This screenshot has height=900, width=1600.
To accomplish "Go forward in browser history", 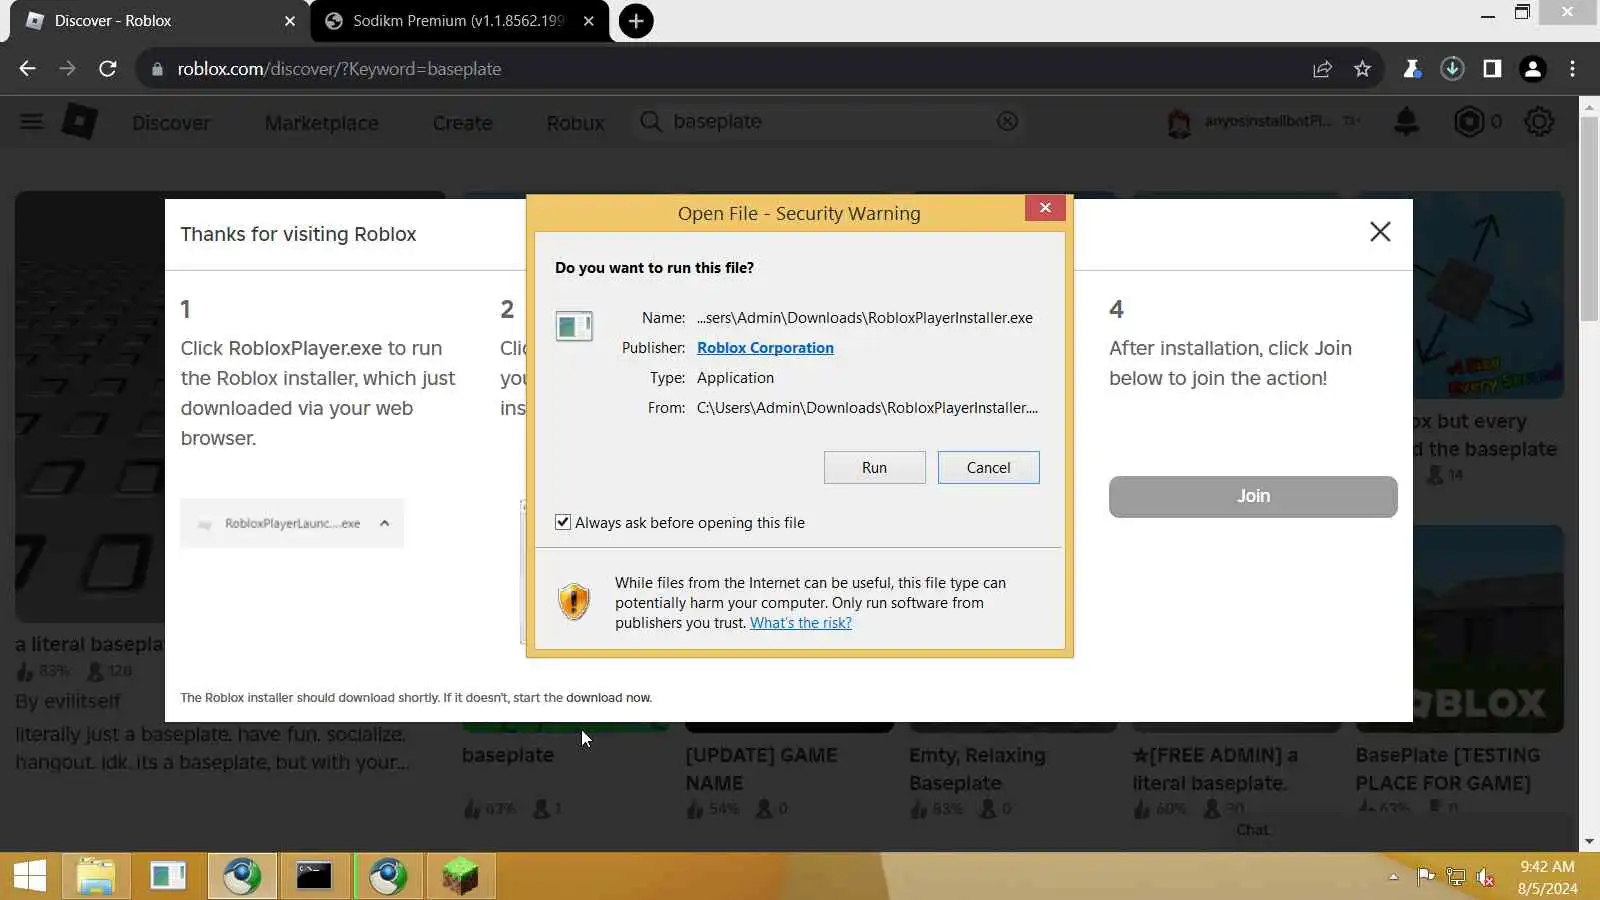I will pos(67,68).
